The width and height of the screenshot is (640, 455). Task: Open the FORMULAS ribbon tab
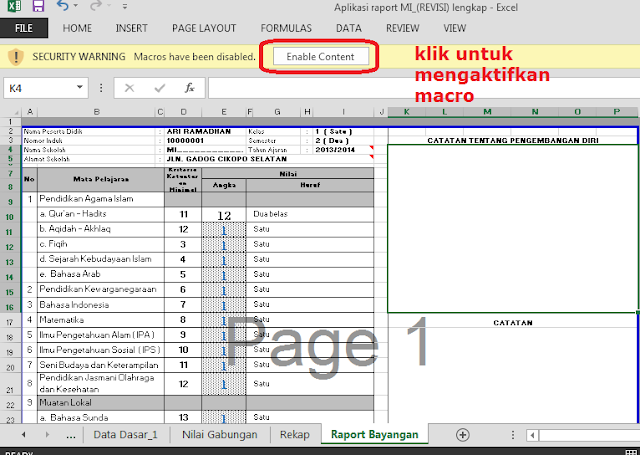click(x=286, y=28)
